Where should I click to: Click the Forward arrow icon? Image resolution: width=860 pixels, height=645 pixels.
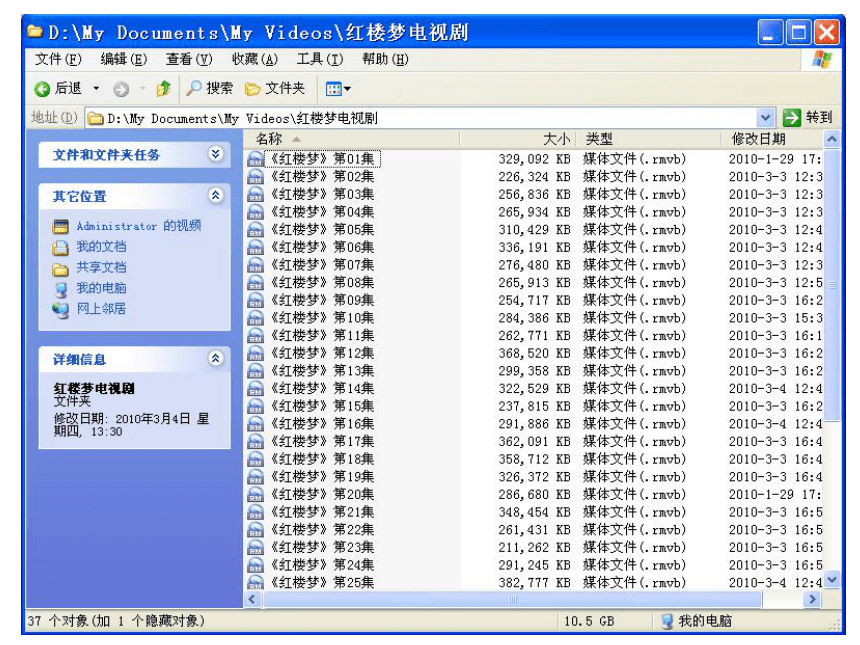(x=121, y=89)
